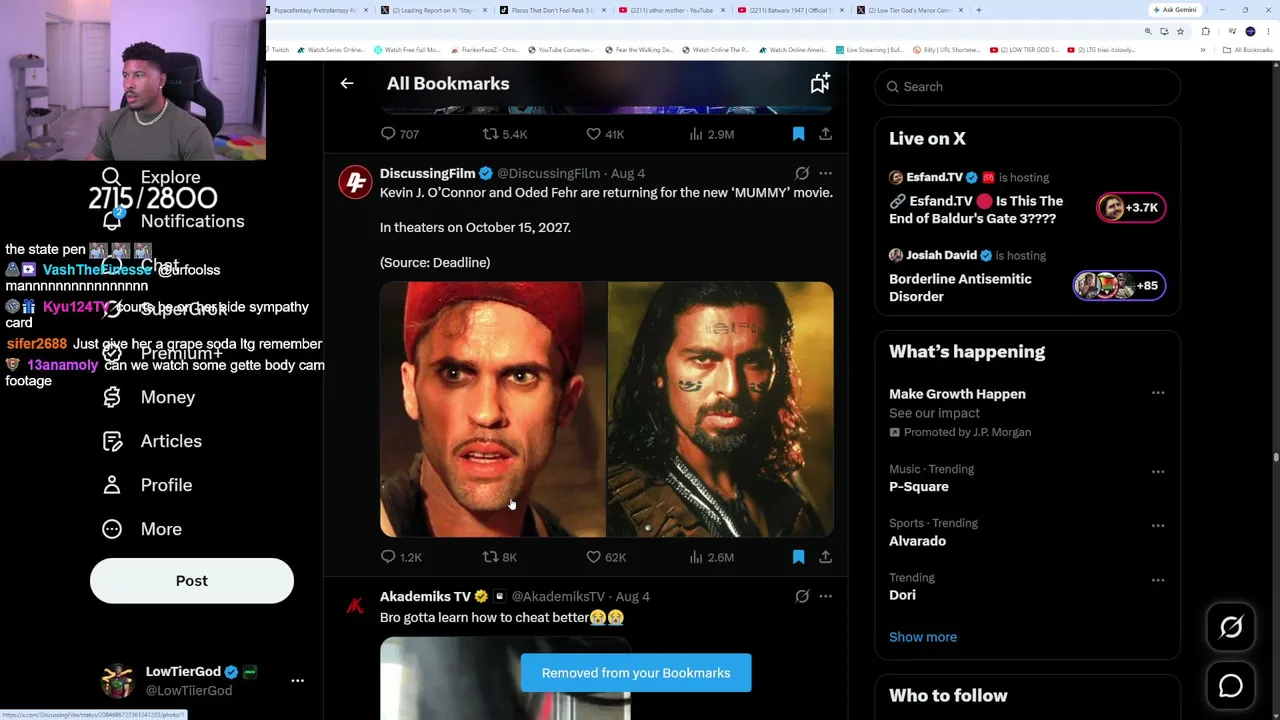The width and height of the screenshot is (1280, 720).
Task: Open more options for the Dori trend
Action: (x=1158, y=579)
